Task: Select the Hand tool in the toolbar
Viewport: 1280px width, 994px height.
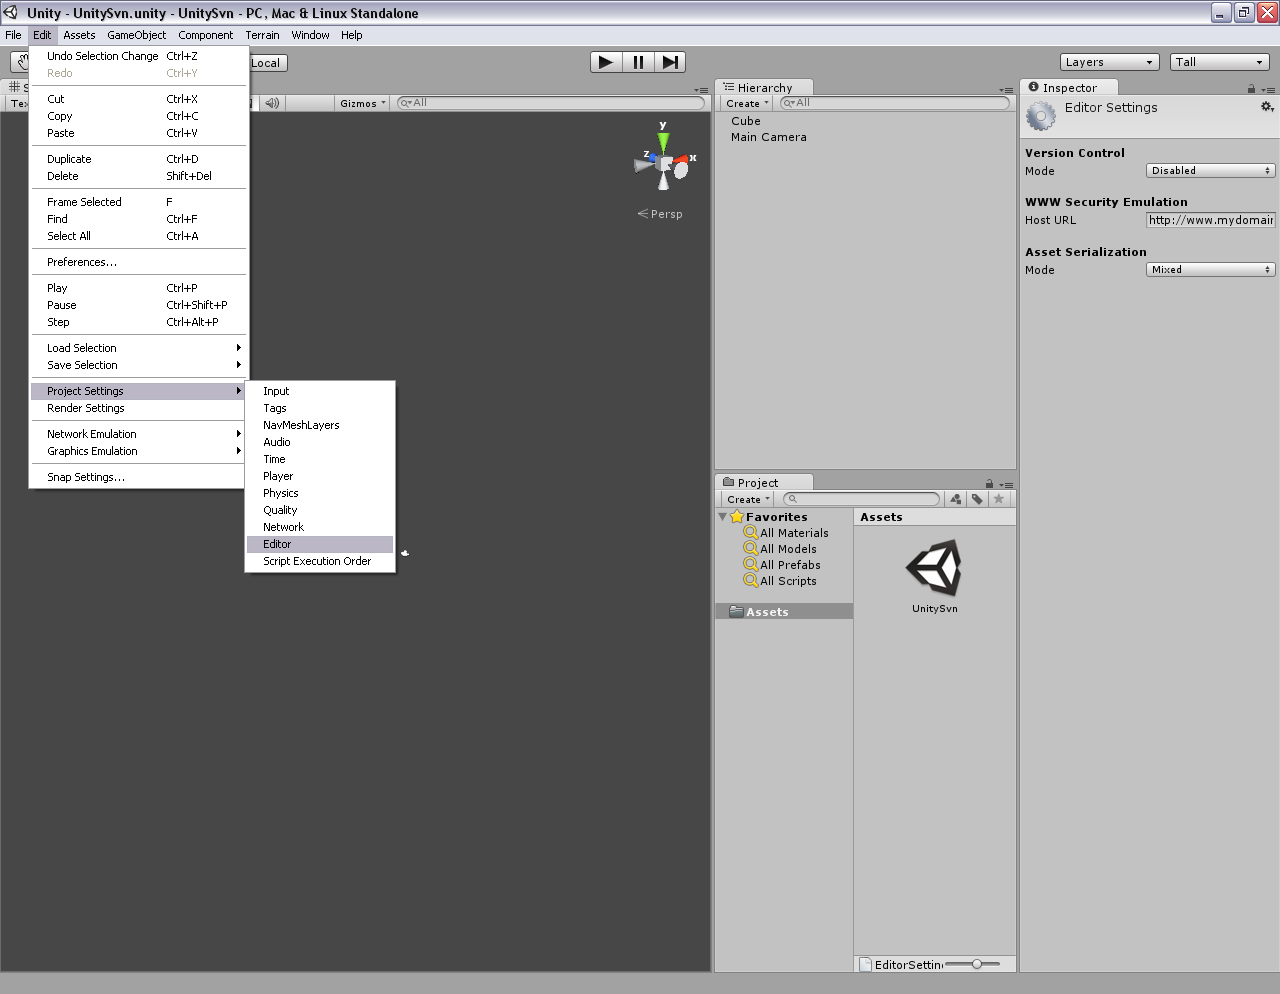Action: [x=19, y=62]
